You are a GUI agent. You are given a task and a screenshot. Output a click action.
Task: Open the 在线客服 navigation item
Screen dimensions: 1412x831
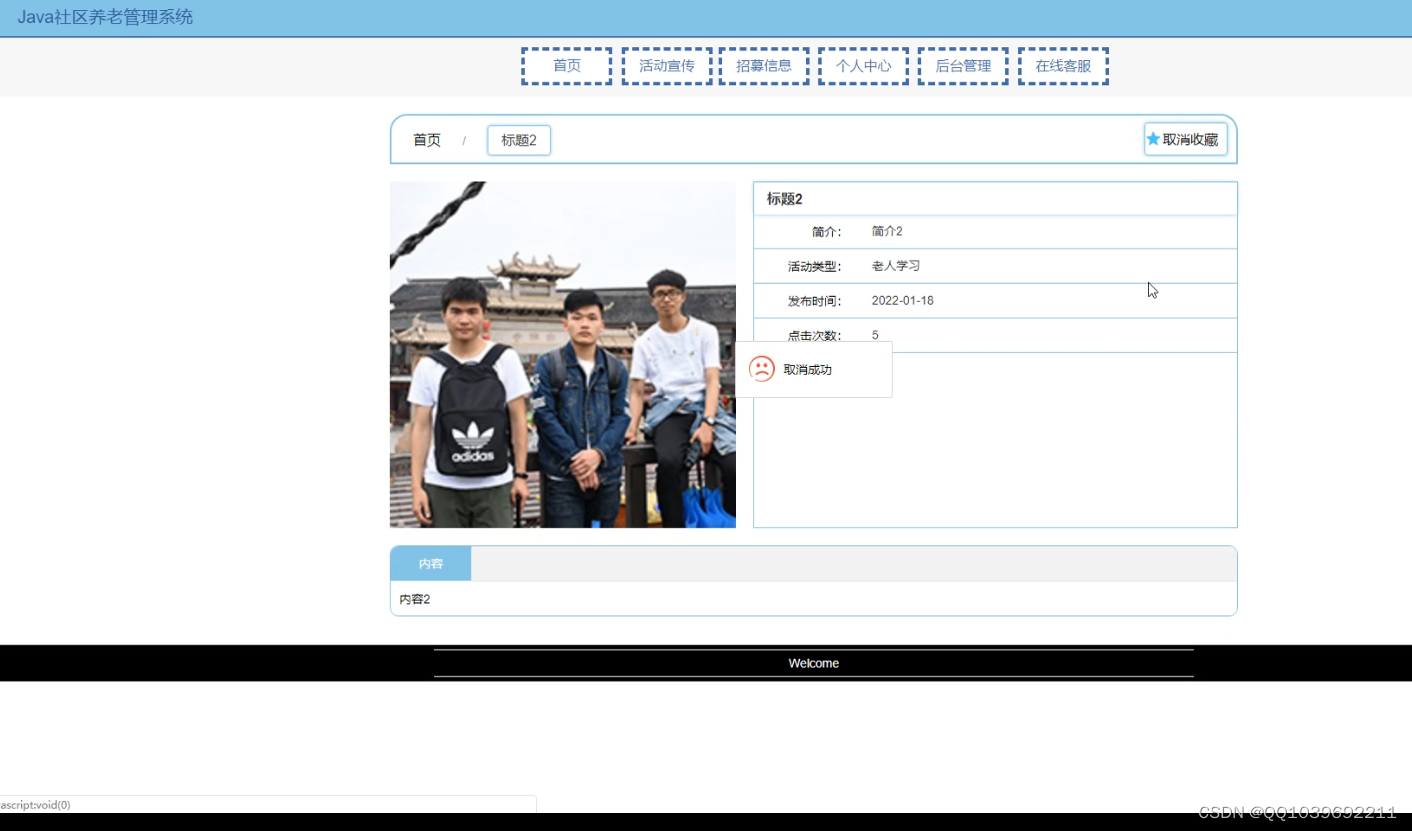click(1063, 65)
